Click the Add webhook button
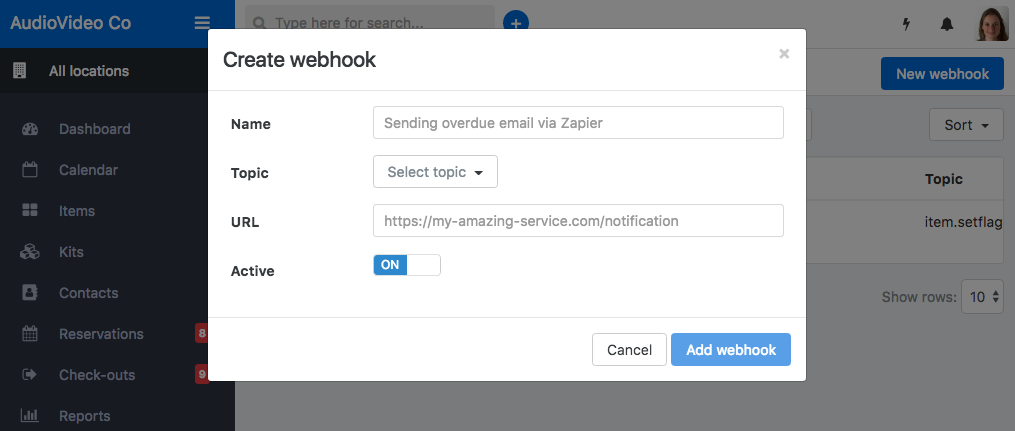Image resolution: width=1015 pixels, height=431 pixels. coord(731,349)
